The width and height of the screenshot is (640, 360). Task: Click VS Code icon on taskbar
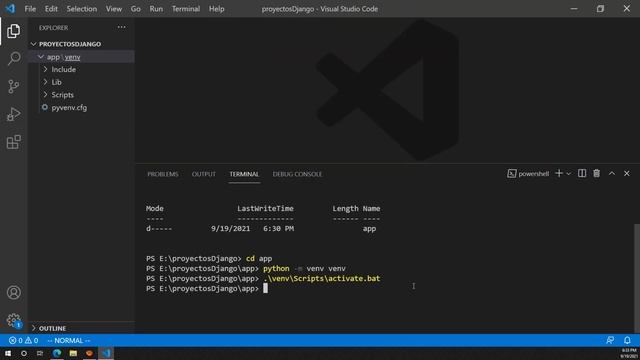pos(106,353)
